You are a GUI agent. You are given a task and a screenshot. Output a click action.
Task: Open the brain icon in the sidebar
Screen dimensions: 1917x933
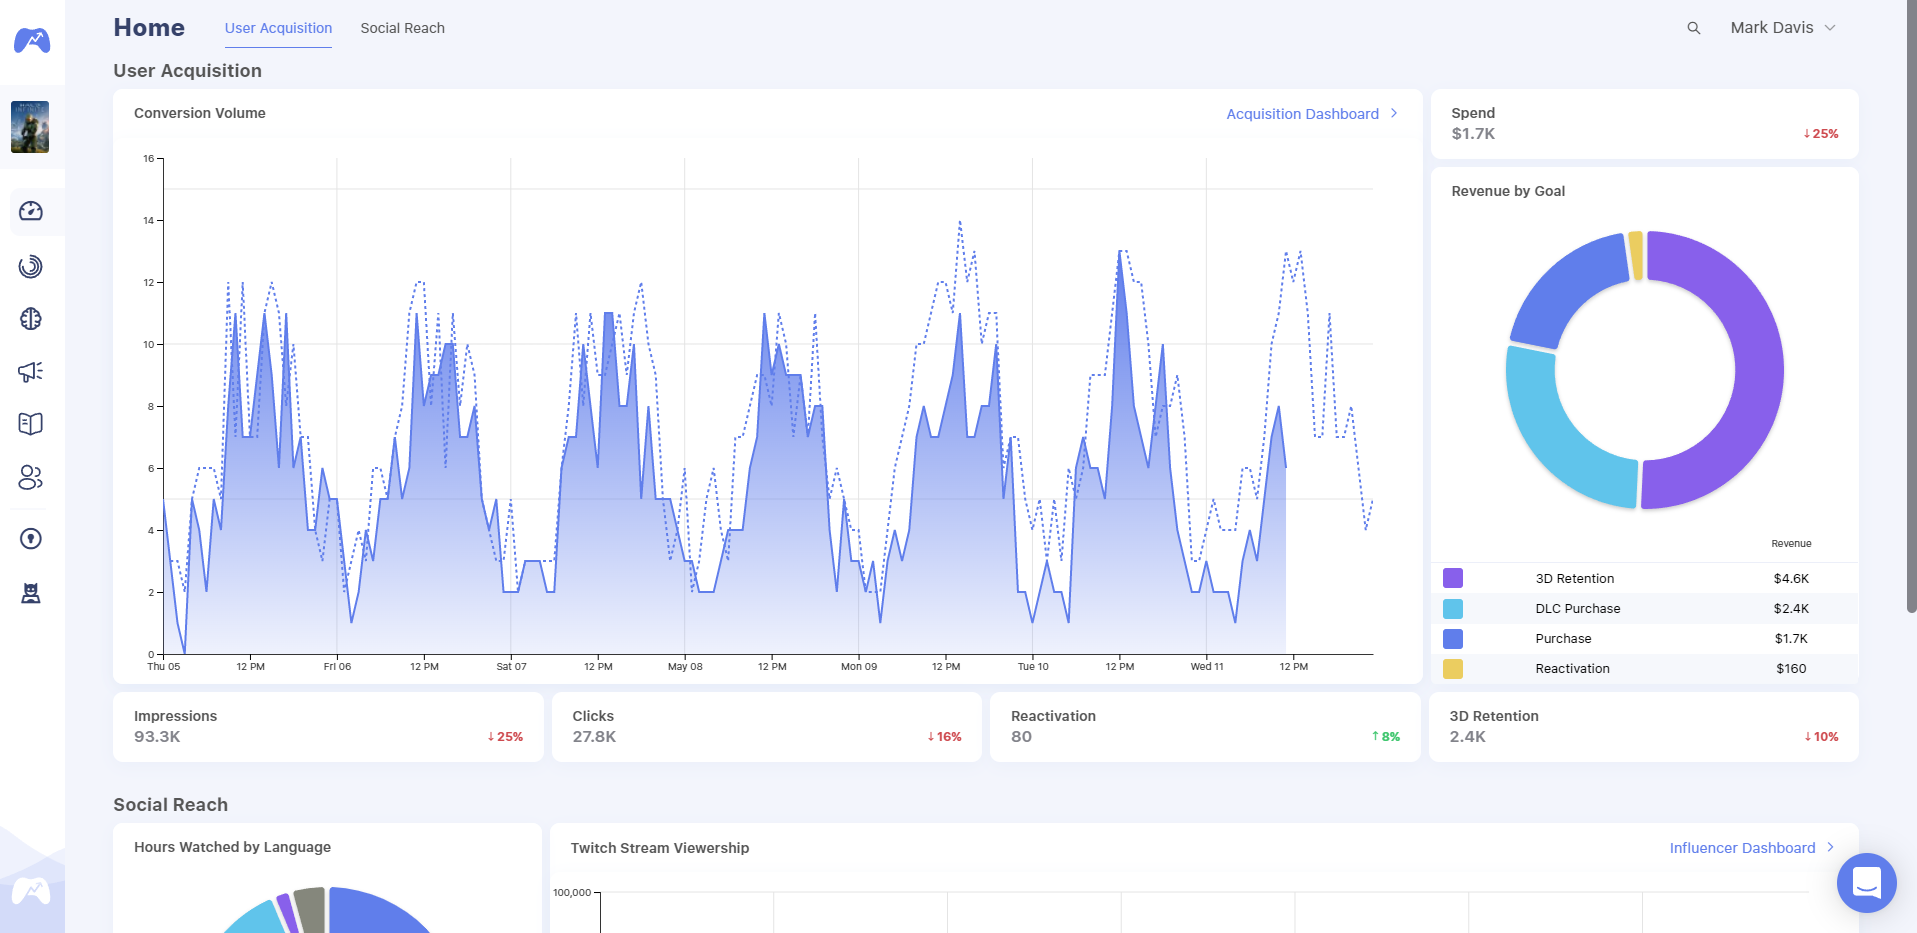coord(31,319)
